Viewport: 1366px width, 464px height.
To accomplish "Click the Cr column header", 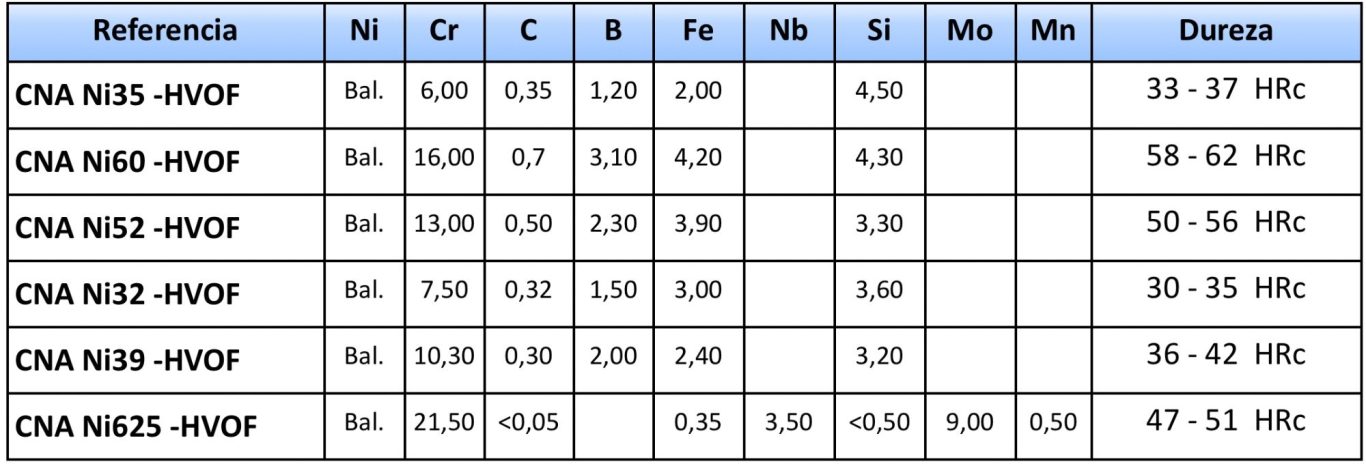I will [x=443, y=30].
